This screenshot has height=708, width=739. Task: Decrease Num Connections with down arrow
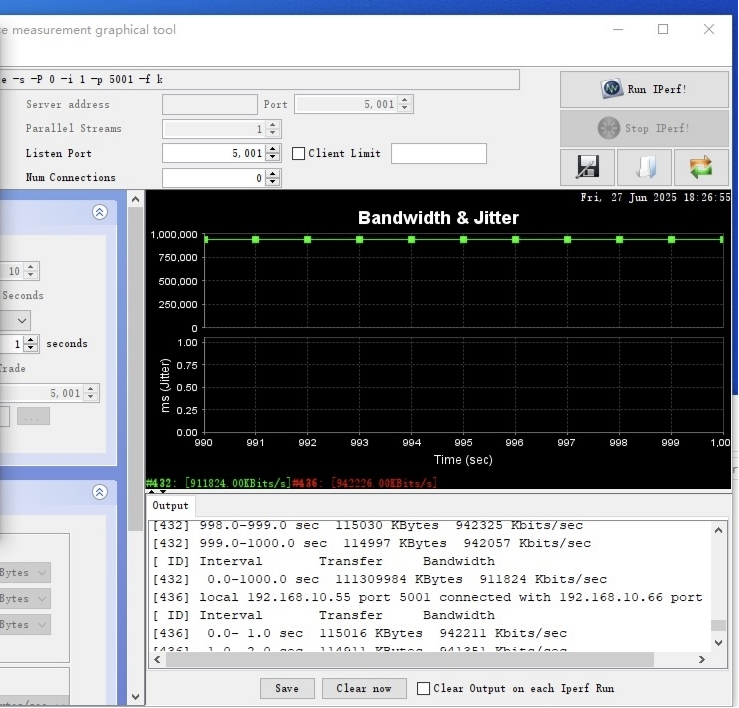(x=273, y=182)
